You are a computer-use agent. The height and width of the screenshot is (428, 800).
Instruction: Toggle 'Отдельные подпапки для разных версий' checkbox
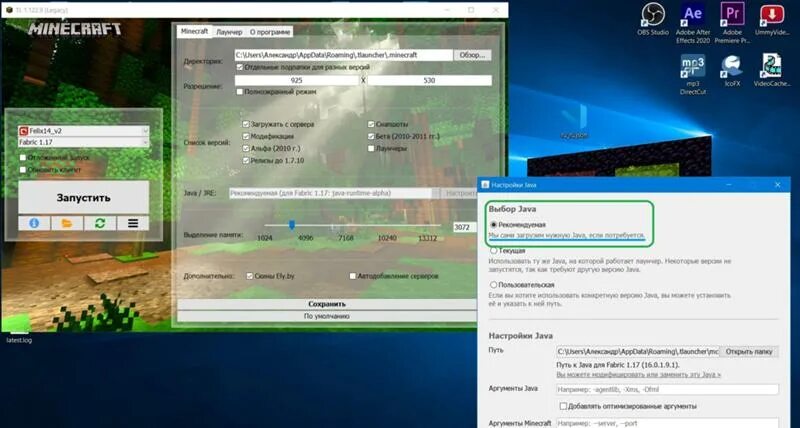tap(239, 67)
